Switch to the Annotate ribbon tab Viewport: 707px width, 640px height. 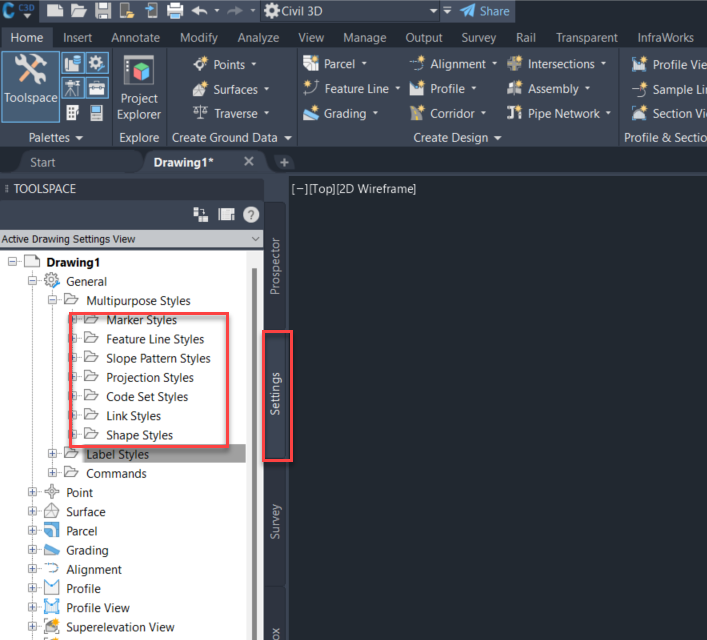[135, 37]
